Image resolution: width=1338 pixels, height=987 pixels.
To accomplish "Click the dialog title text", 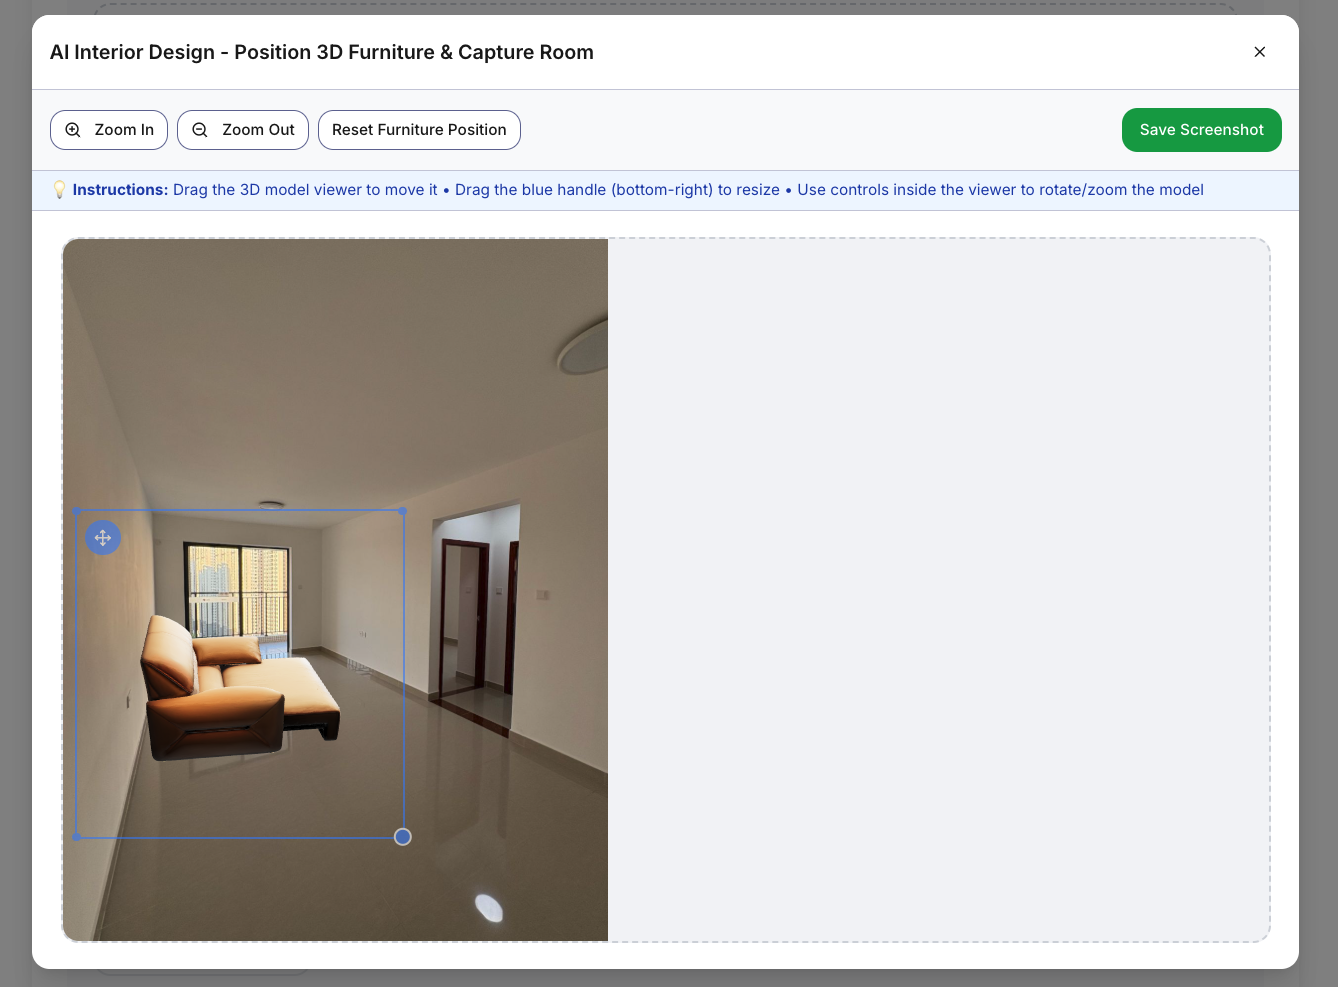I will pyautogui.click(x=321, y=52).
